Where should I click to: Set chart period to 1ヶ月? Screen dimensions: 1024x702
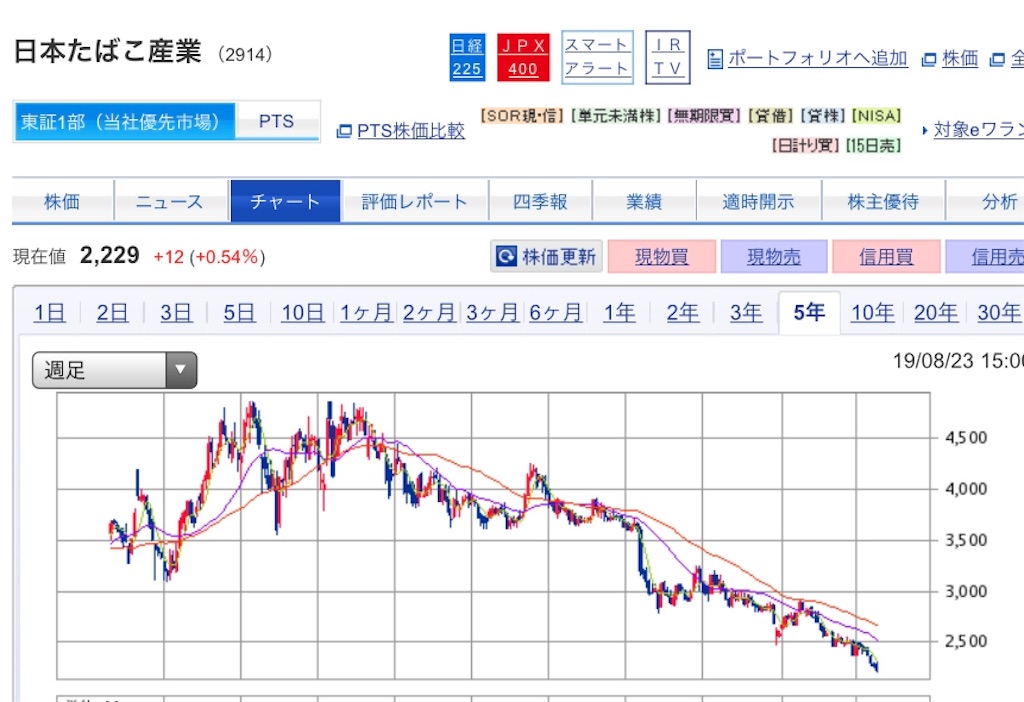[x=366, y=313]
